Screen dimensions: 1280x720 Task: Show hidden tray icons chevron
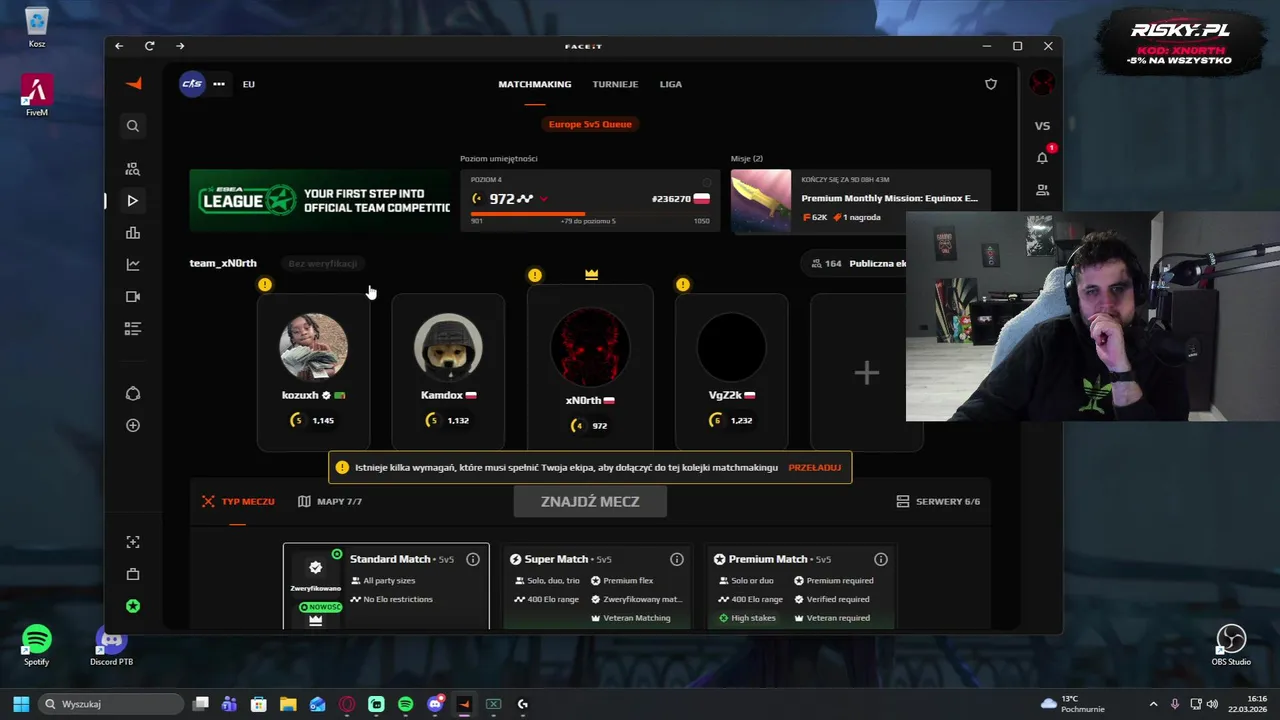pos(1153,704)
